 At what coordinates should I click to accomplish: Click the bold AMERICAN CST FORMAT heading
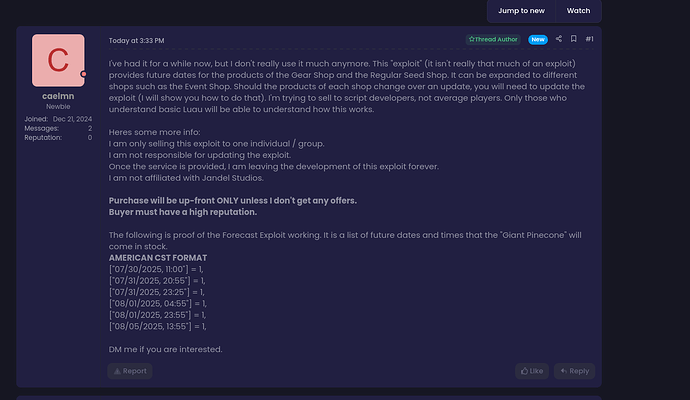158,258
